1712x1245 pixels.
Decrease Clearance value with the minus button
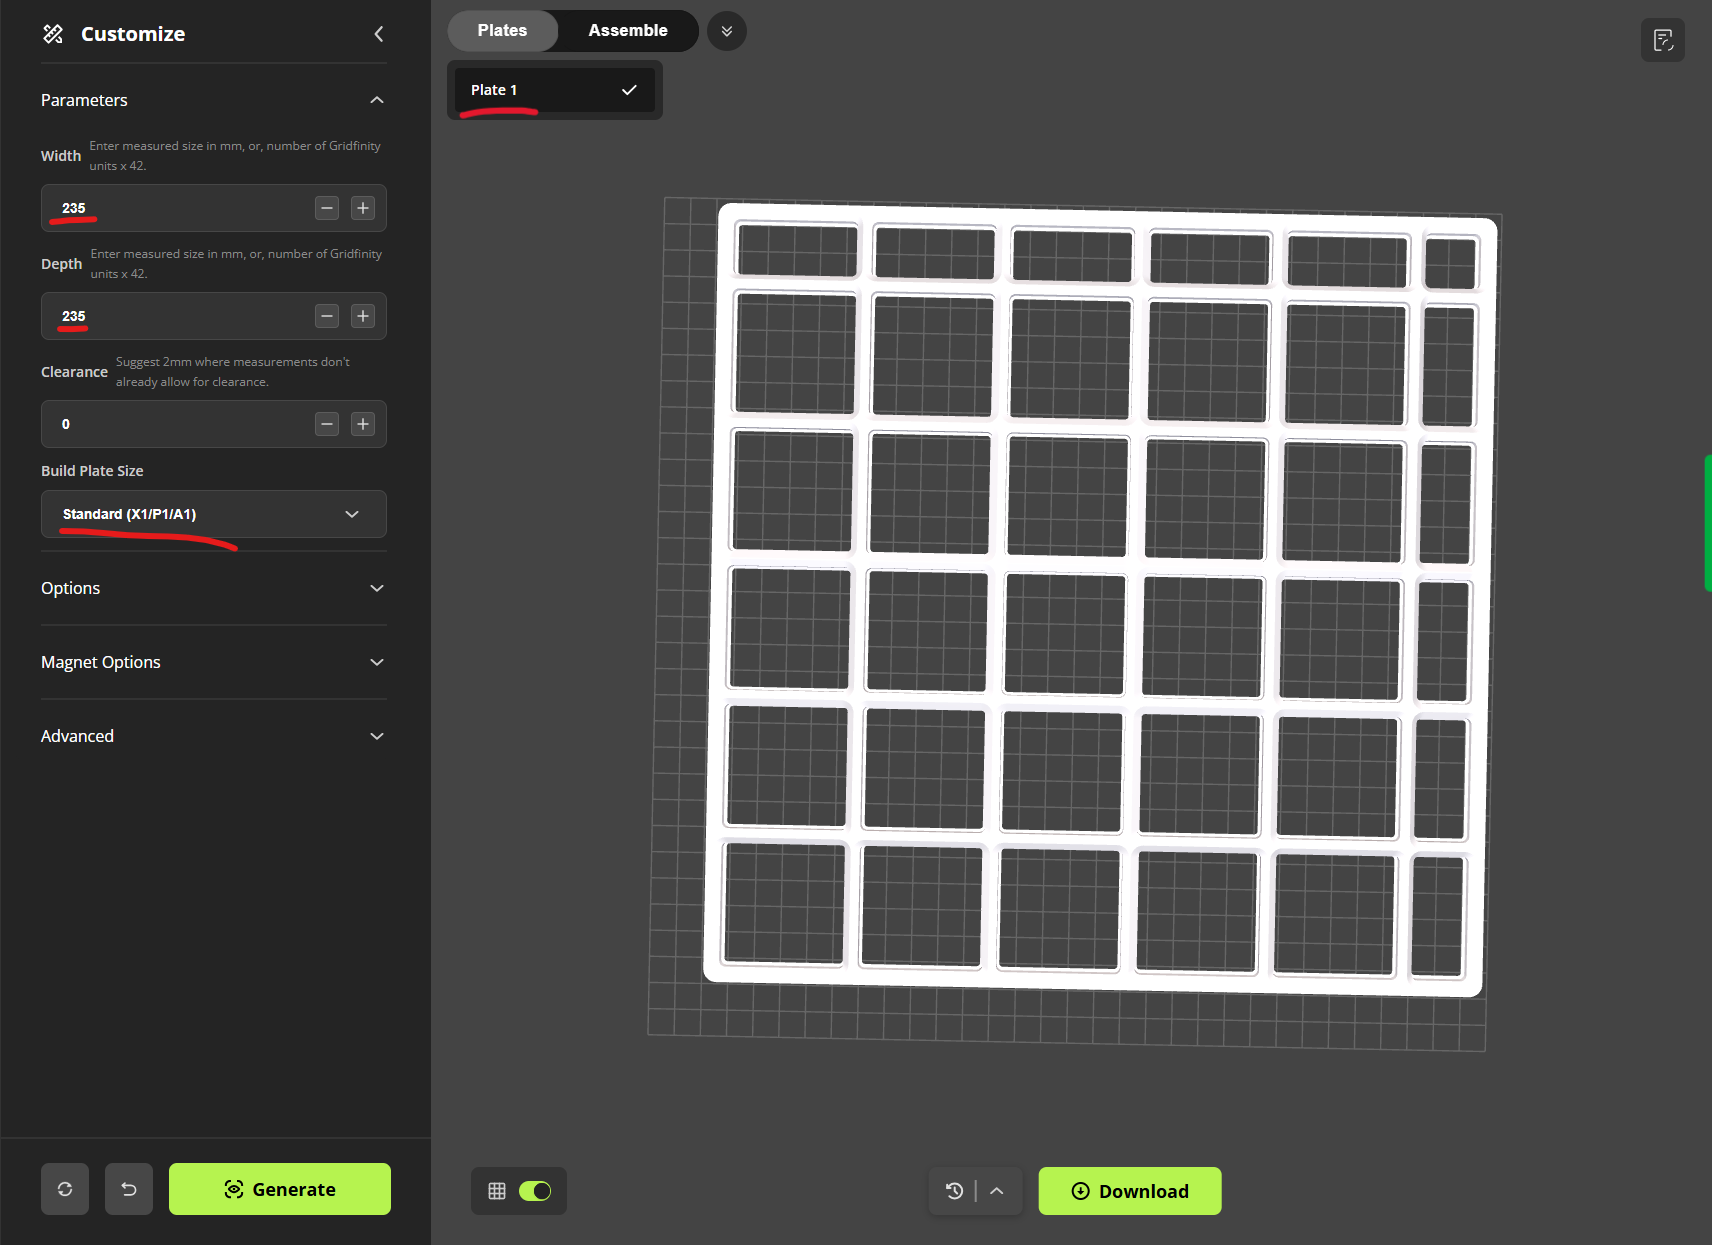pos(327,424)
